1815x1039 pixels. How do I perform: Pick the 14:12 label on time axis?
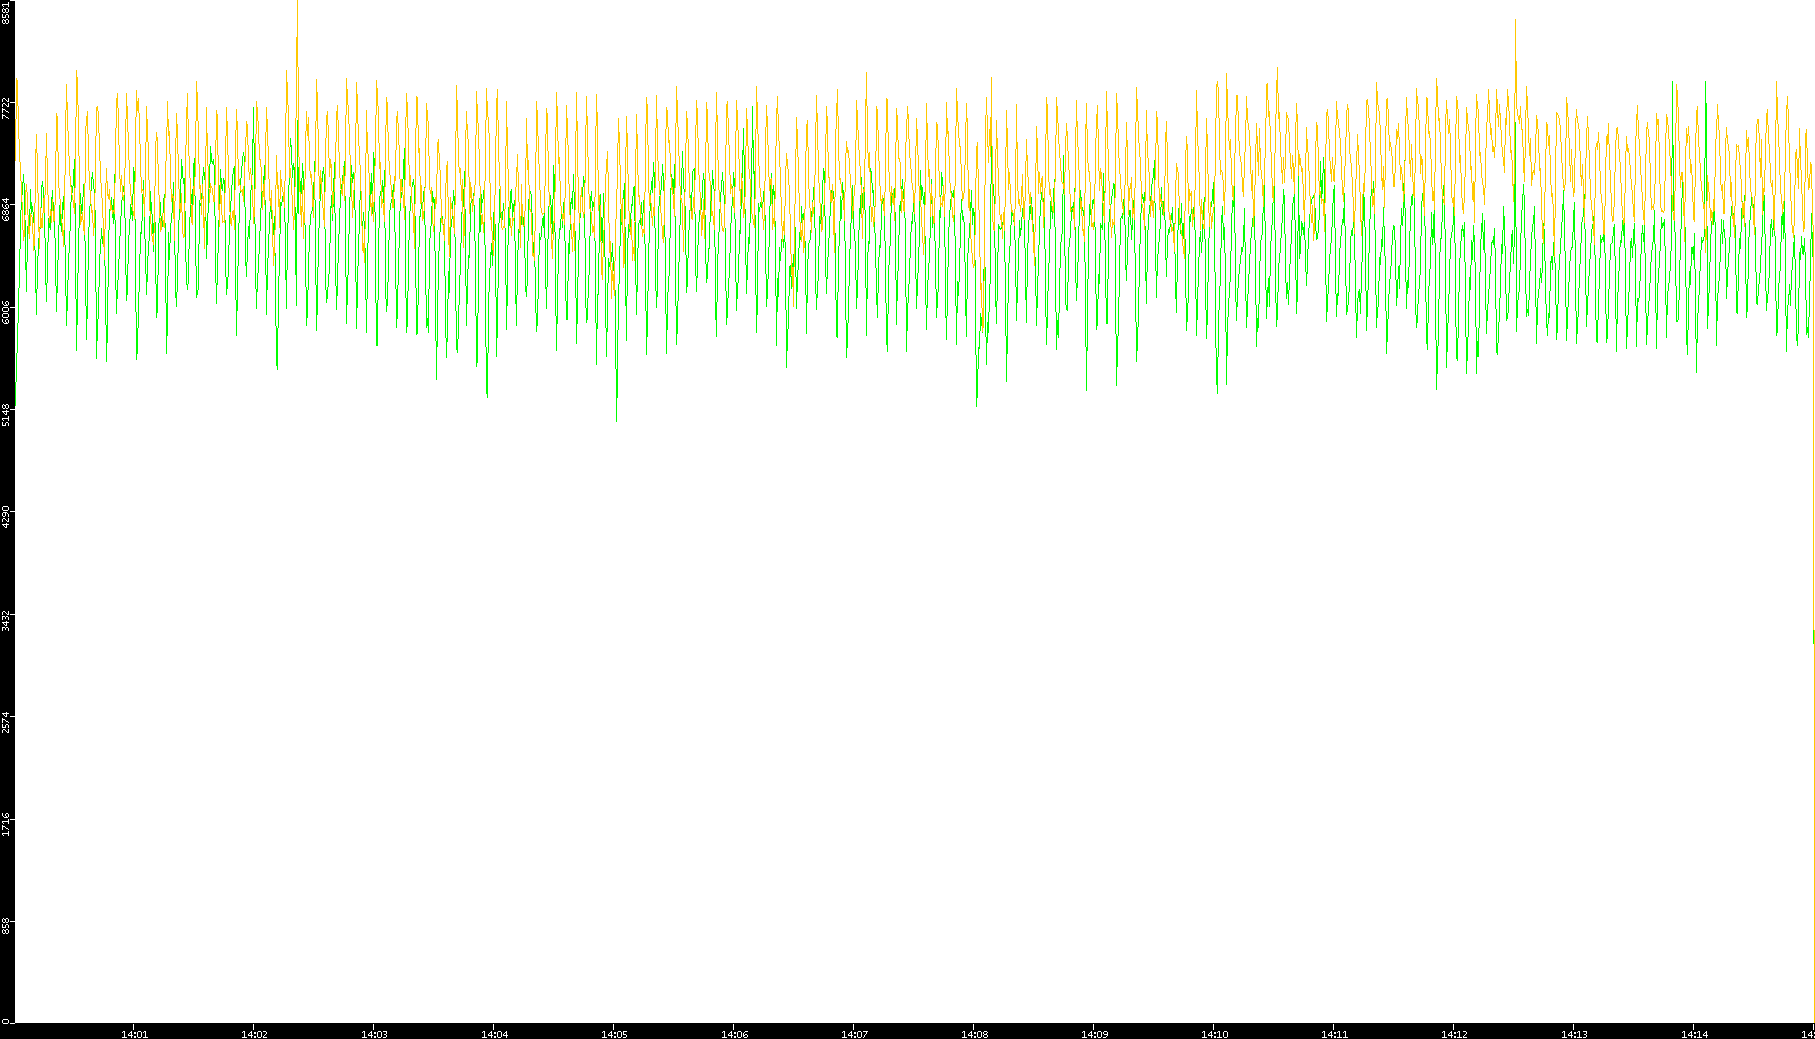[1454, 1034]
